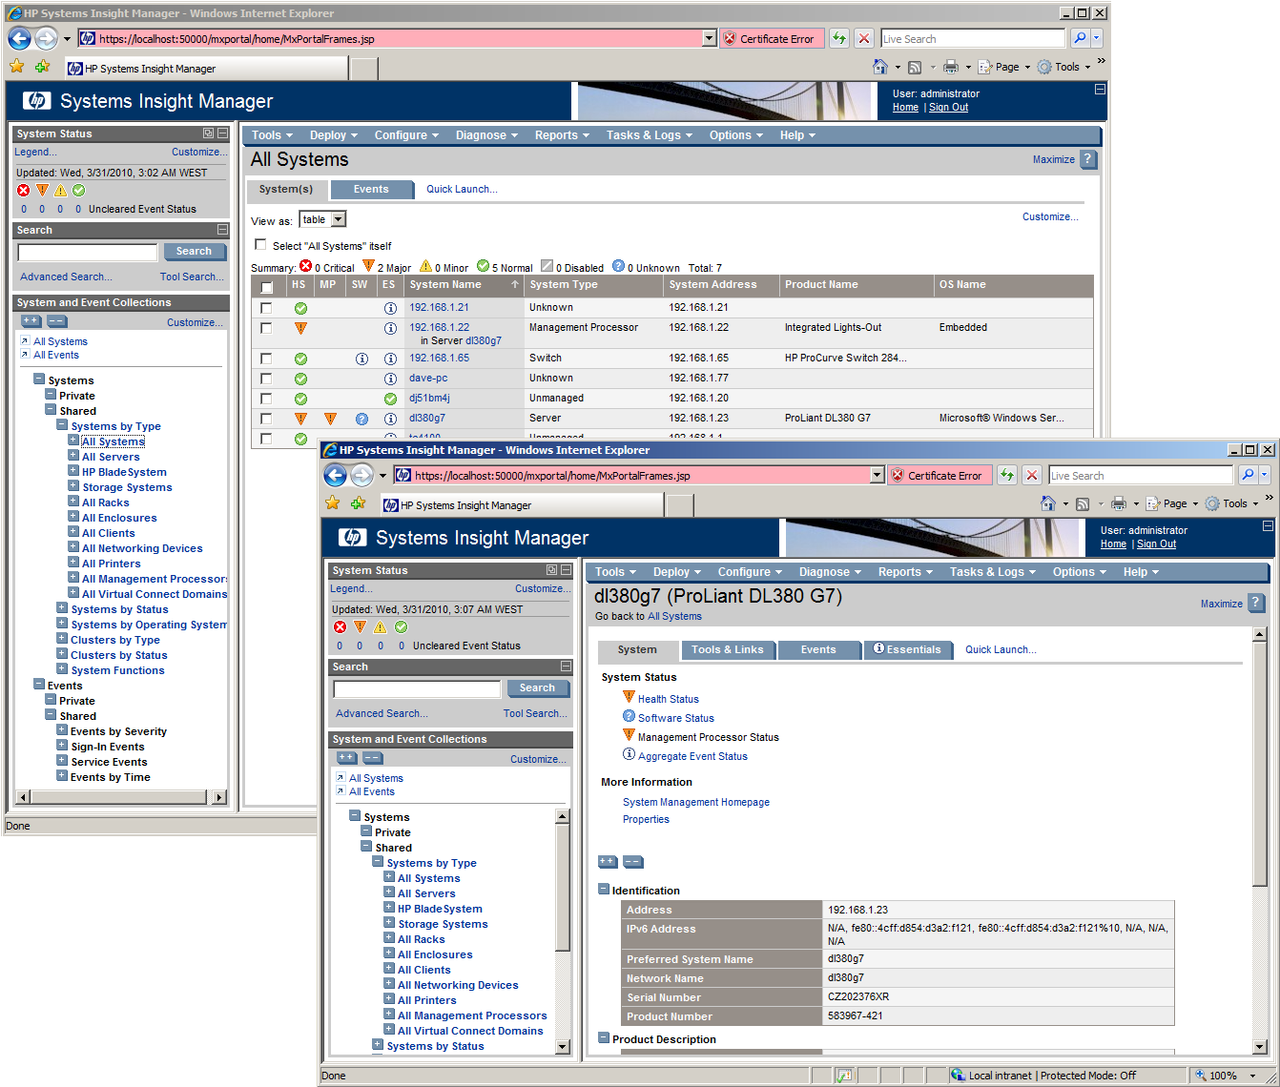Click Certificate Error shield in front window
The height and width of the screenshot is (1087, 1280).
coord(897,475)
